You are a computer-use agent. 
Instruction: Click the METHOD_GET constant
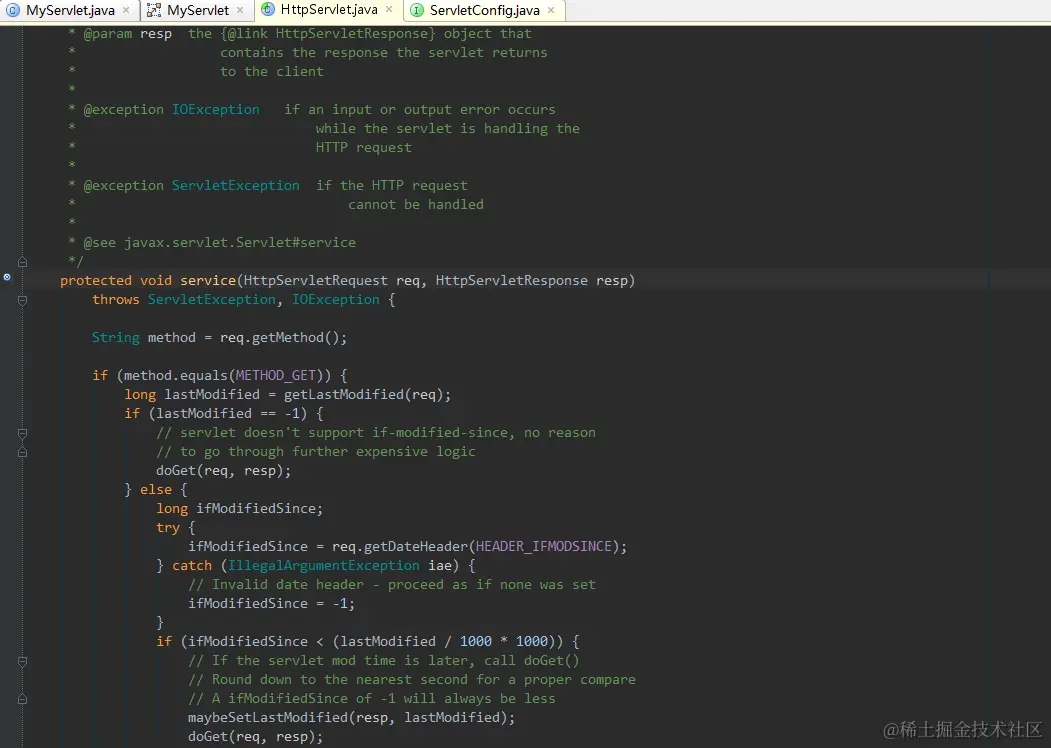pos(275,375)
